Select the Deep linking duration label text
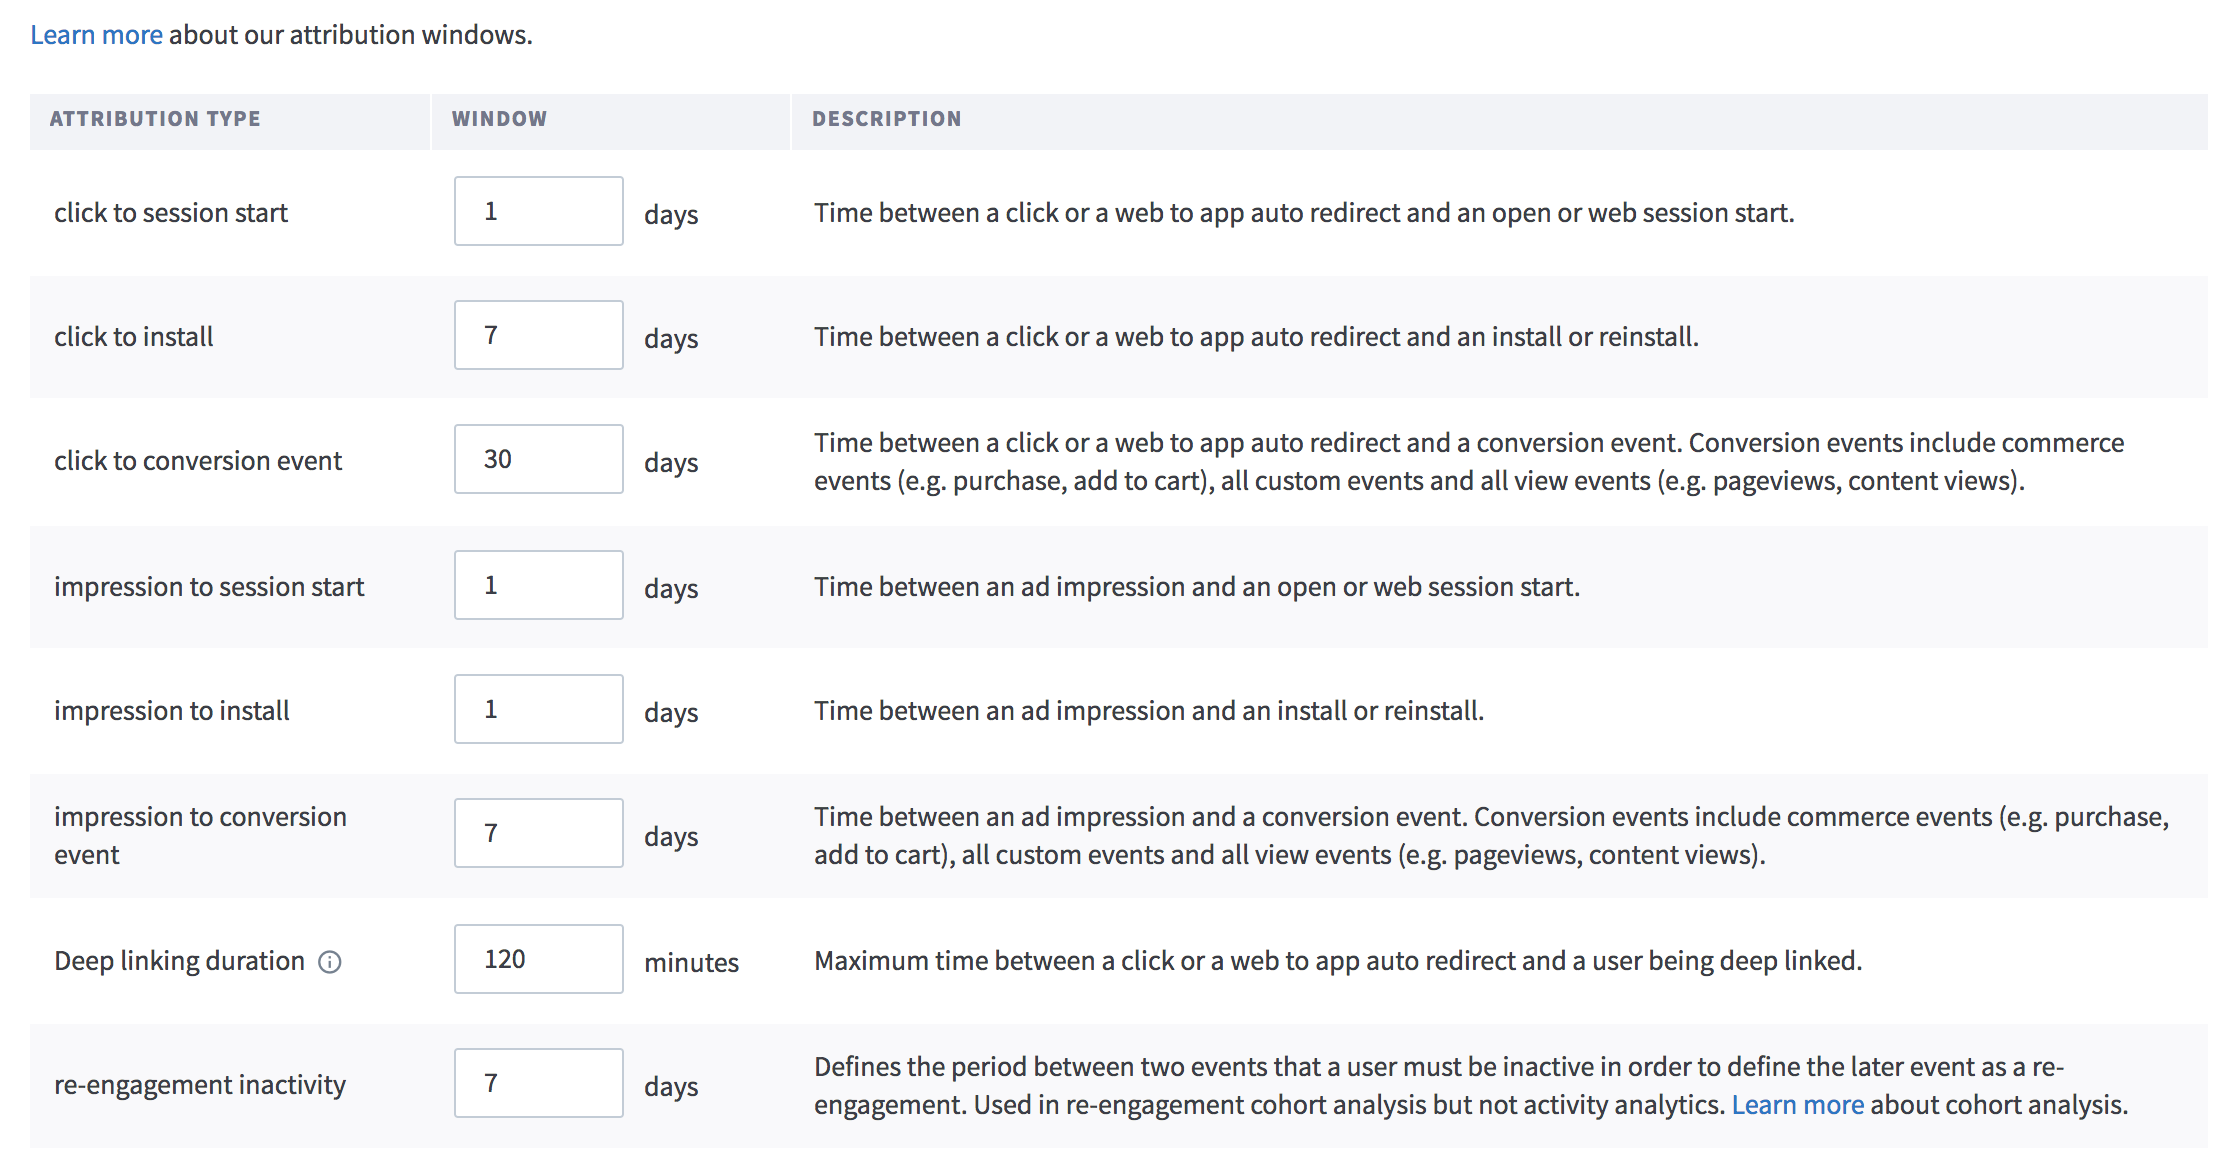This screenshot has width=2236, height=1170. click(x=179, y=961)
